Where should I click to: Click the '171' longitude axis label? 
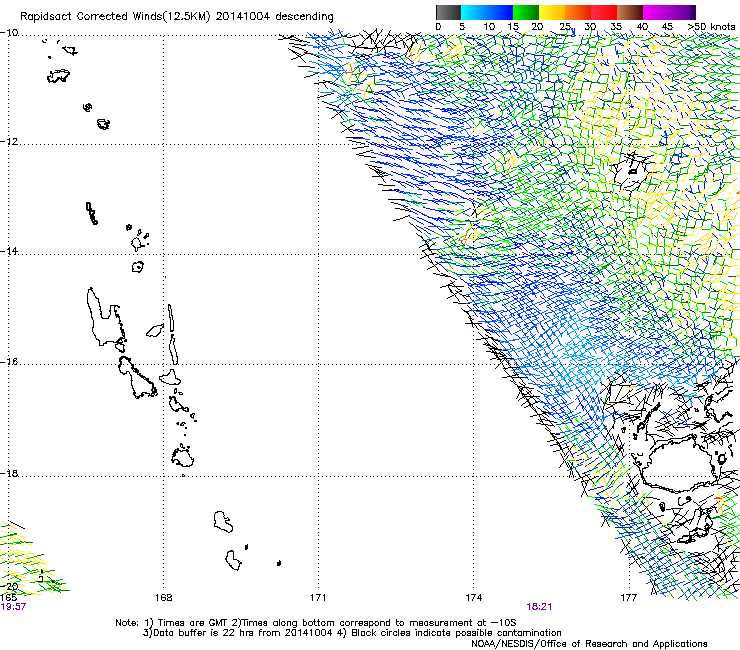[318, 598]
